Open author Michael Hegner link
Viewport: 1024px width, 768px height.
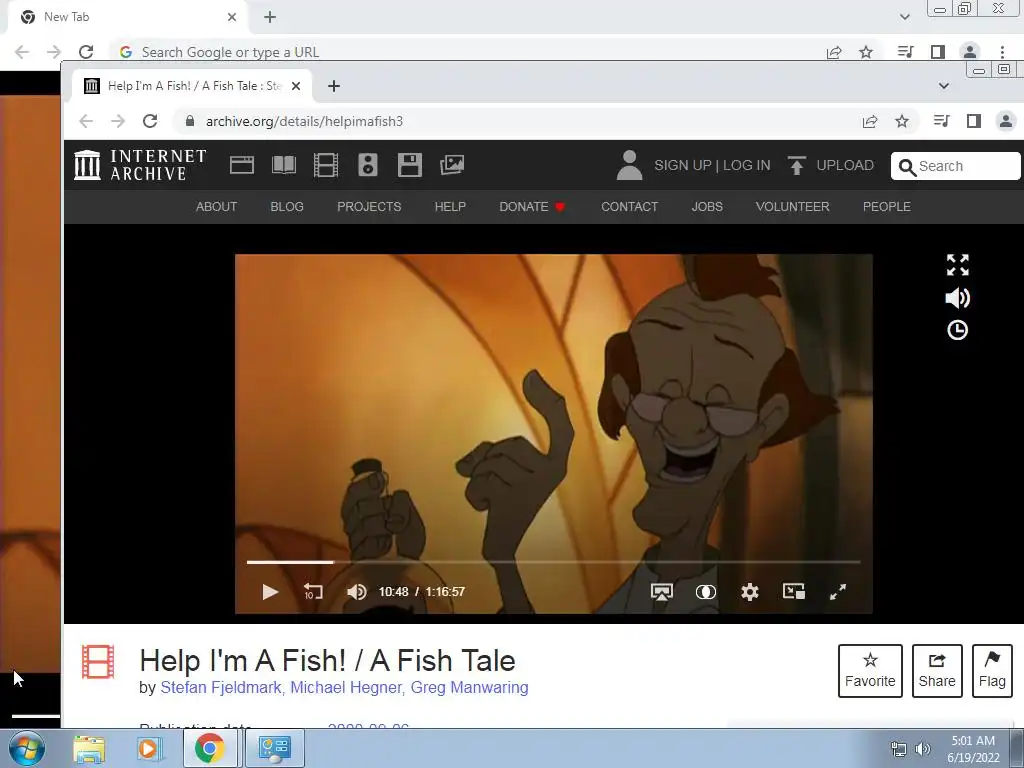pos(345,688)
